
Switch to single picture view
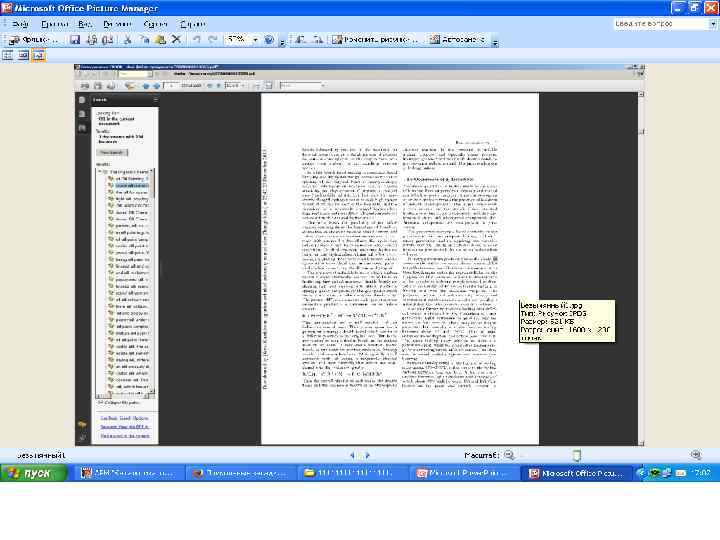39,56
